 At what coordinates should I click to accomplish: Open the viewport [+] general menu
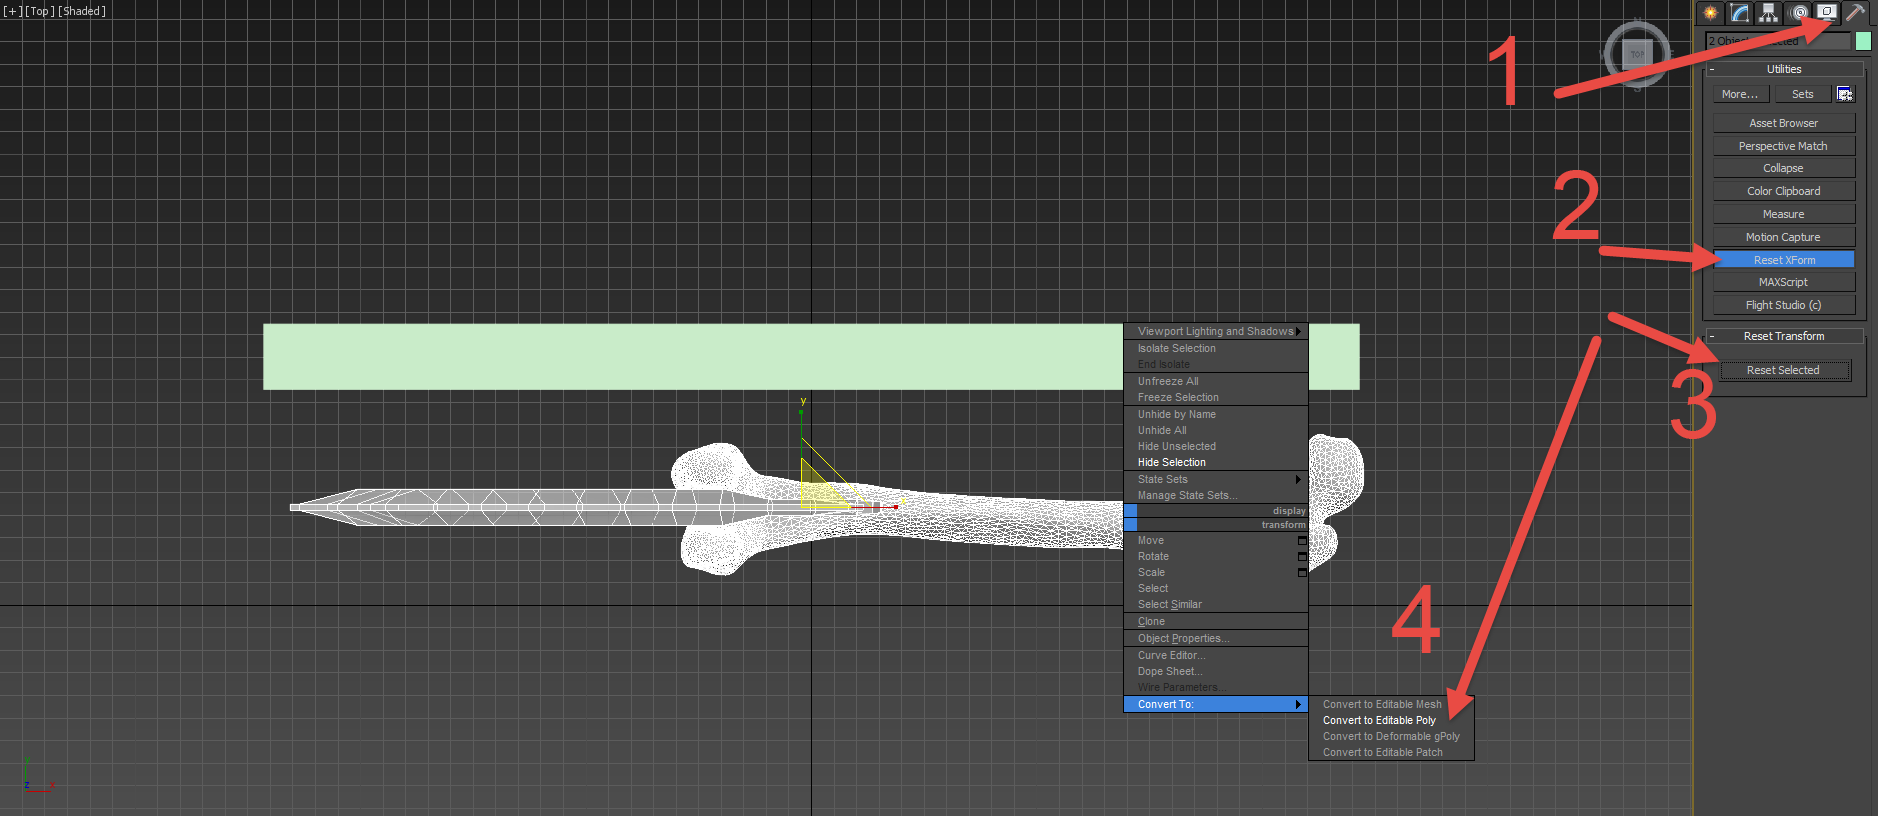(x=13, y=11)
